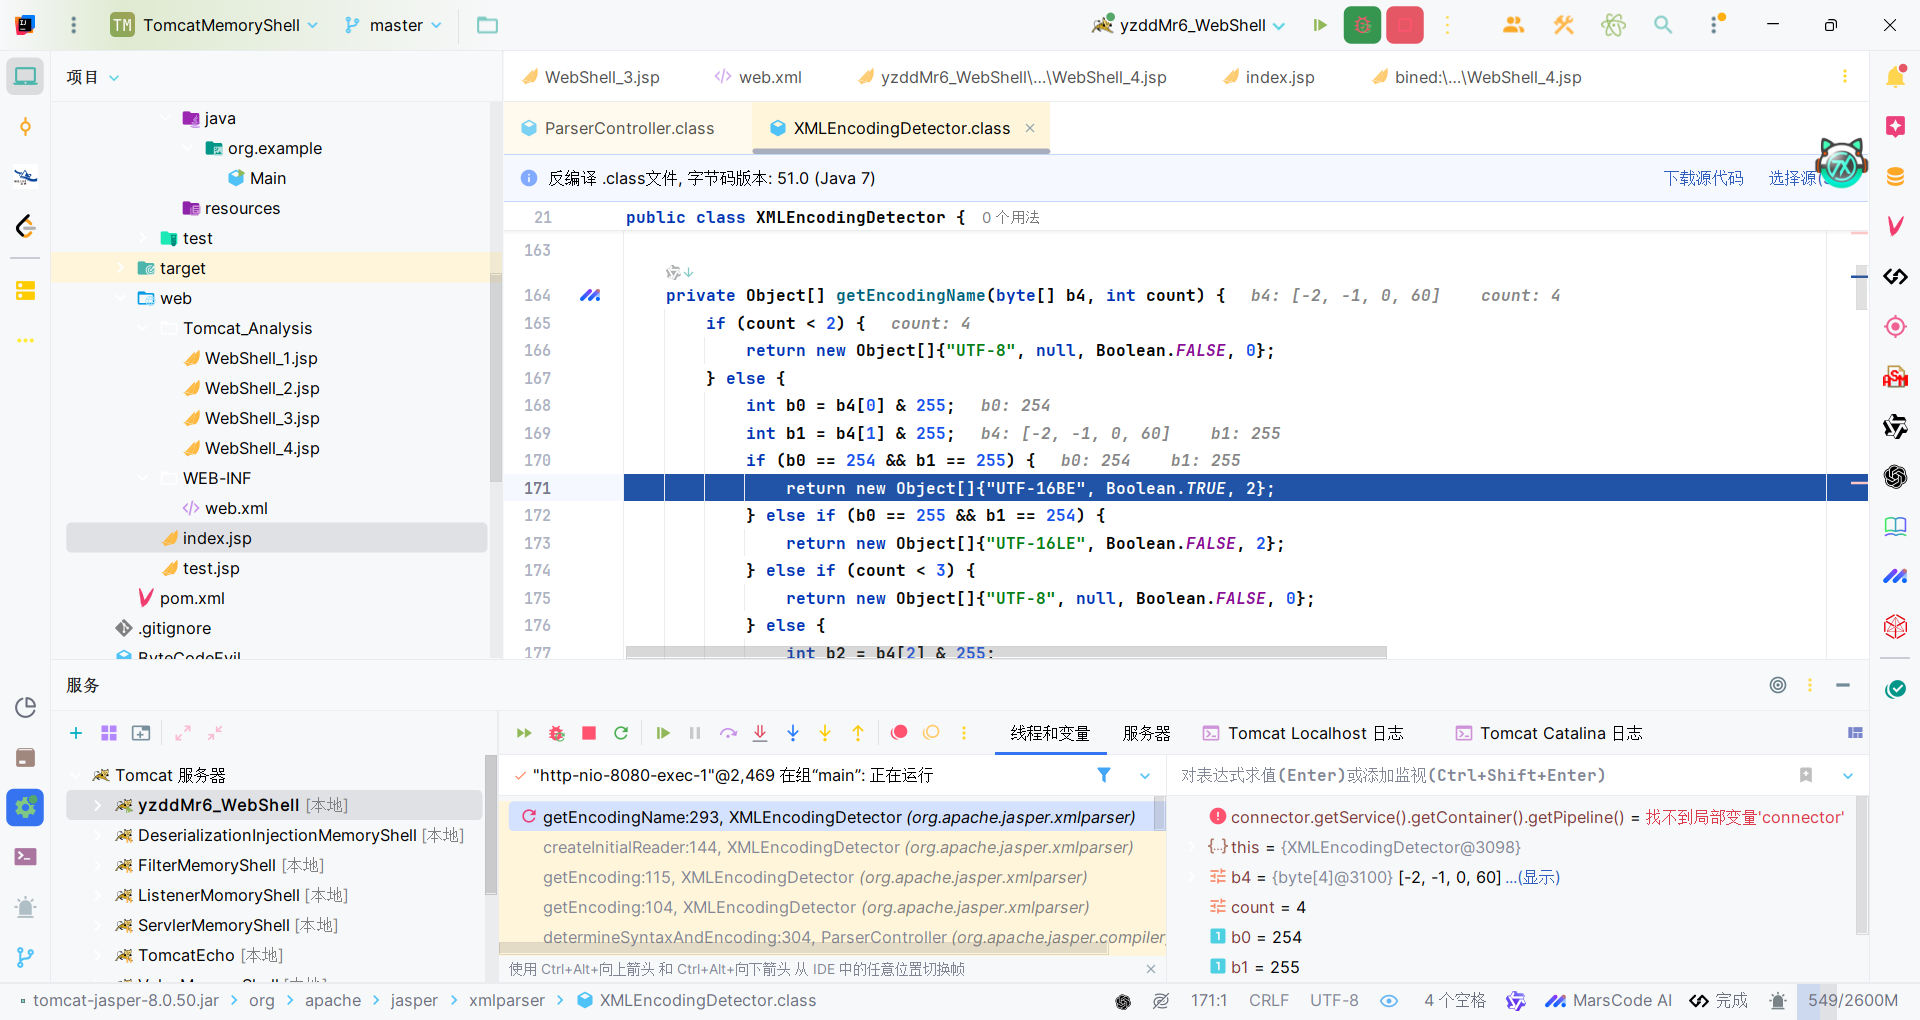The width and height of the screenshot is (1920, 1020).
Task: Collapse the web folder
Action: (120, 298)
